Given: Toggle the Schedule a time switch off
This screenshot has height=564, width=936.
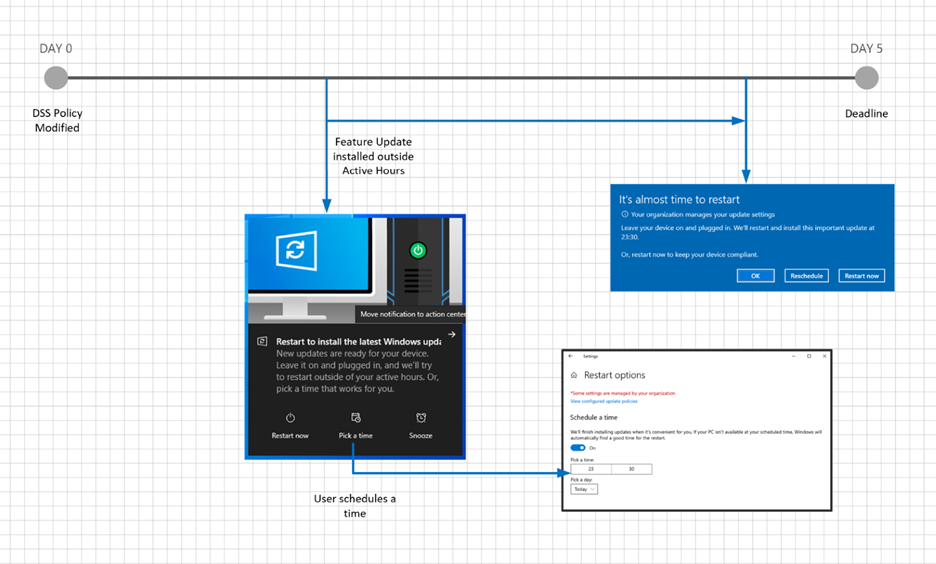Looking at the screenshot, I should (578, 448).
